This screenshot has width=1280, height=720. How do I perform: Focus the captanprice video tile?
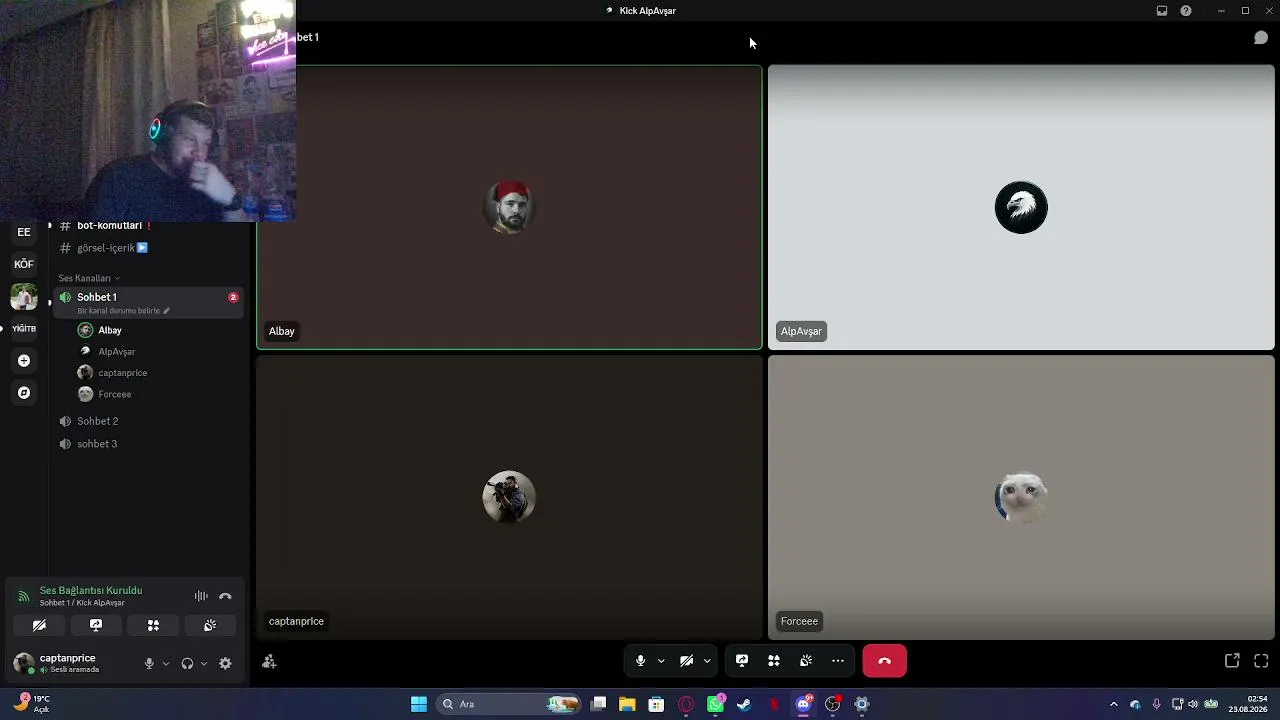point(509,498)
